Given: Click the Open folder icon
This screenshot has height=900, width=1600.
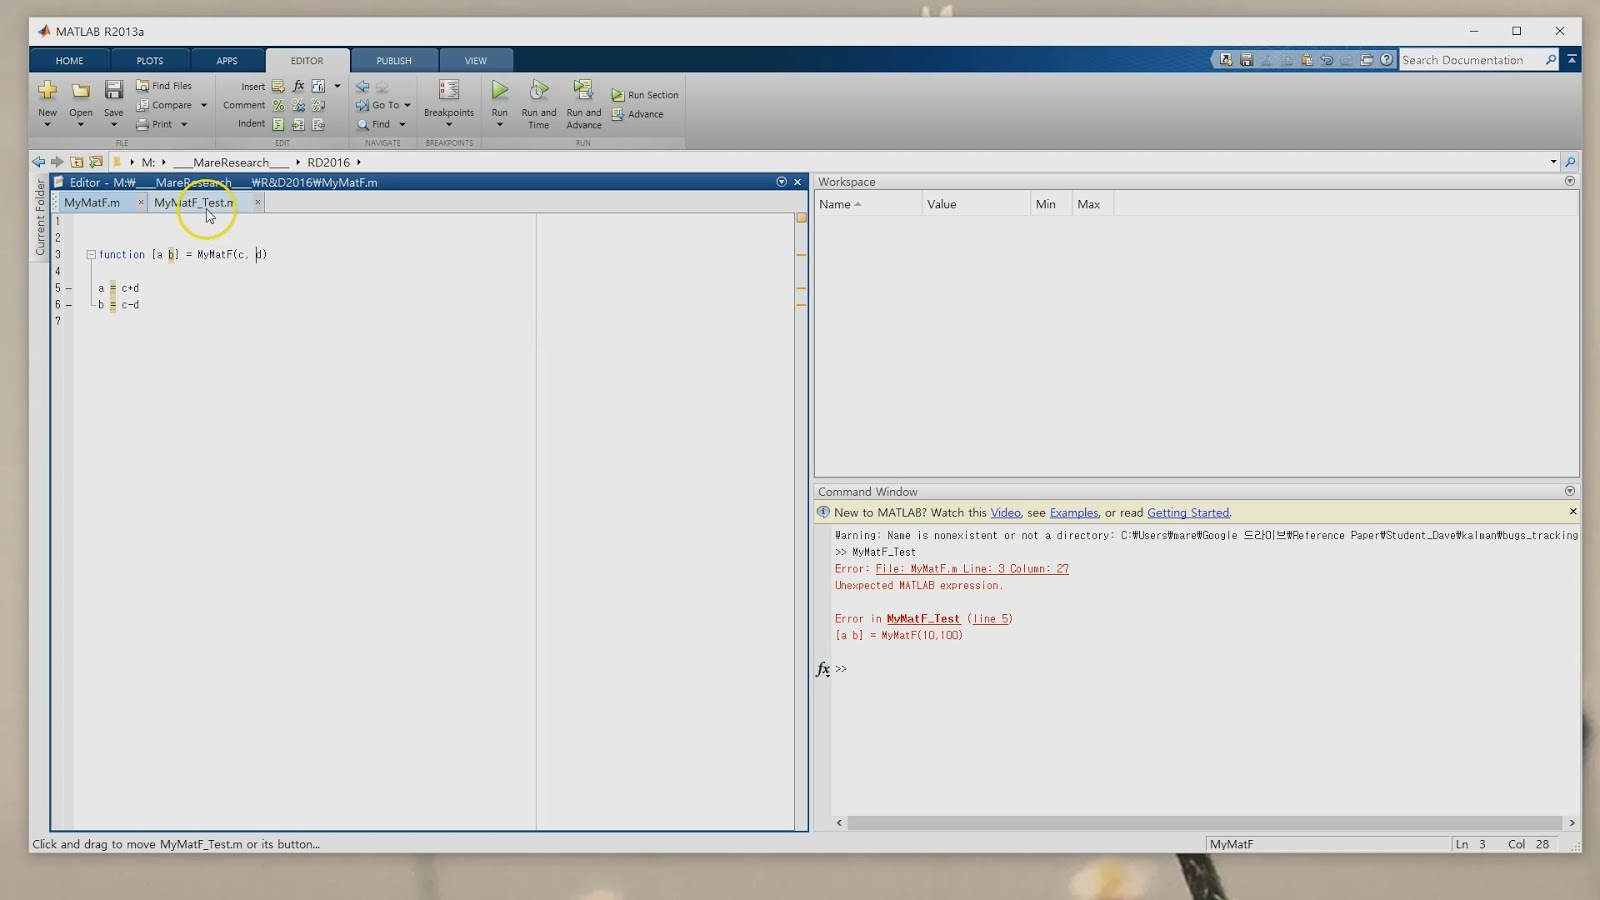Looking at the screenshot, I should click(x=81, y=91).
